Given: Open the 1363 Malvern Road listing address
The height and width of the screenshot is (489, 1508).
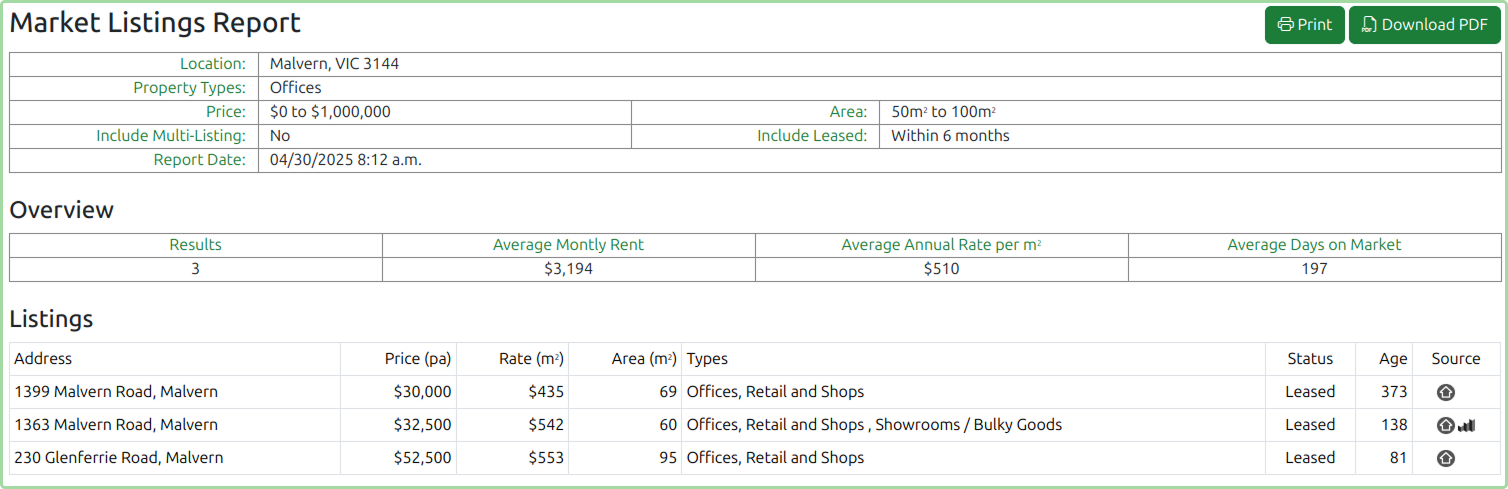Looking at the screenshot, I should (116, 425).
